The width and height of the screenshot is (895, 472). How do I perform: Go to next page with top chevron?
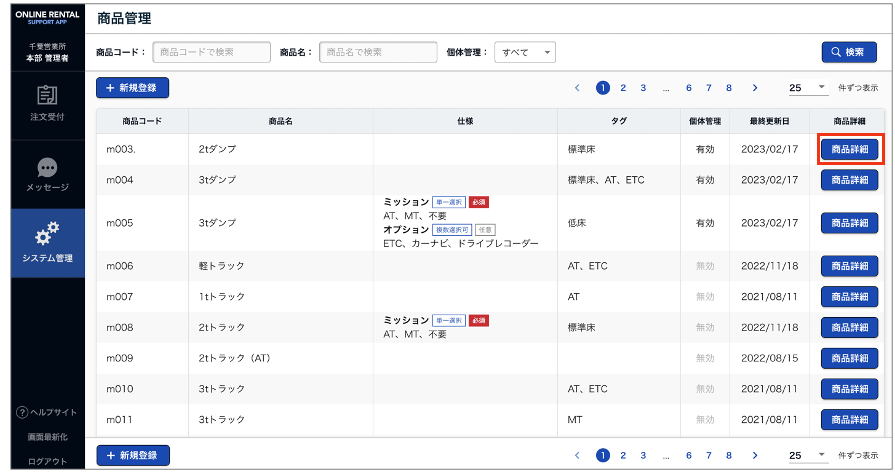click(754, 88)
